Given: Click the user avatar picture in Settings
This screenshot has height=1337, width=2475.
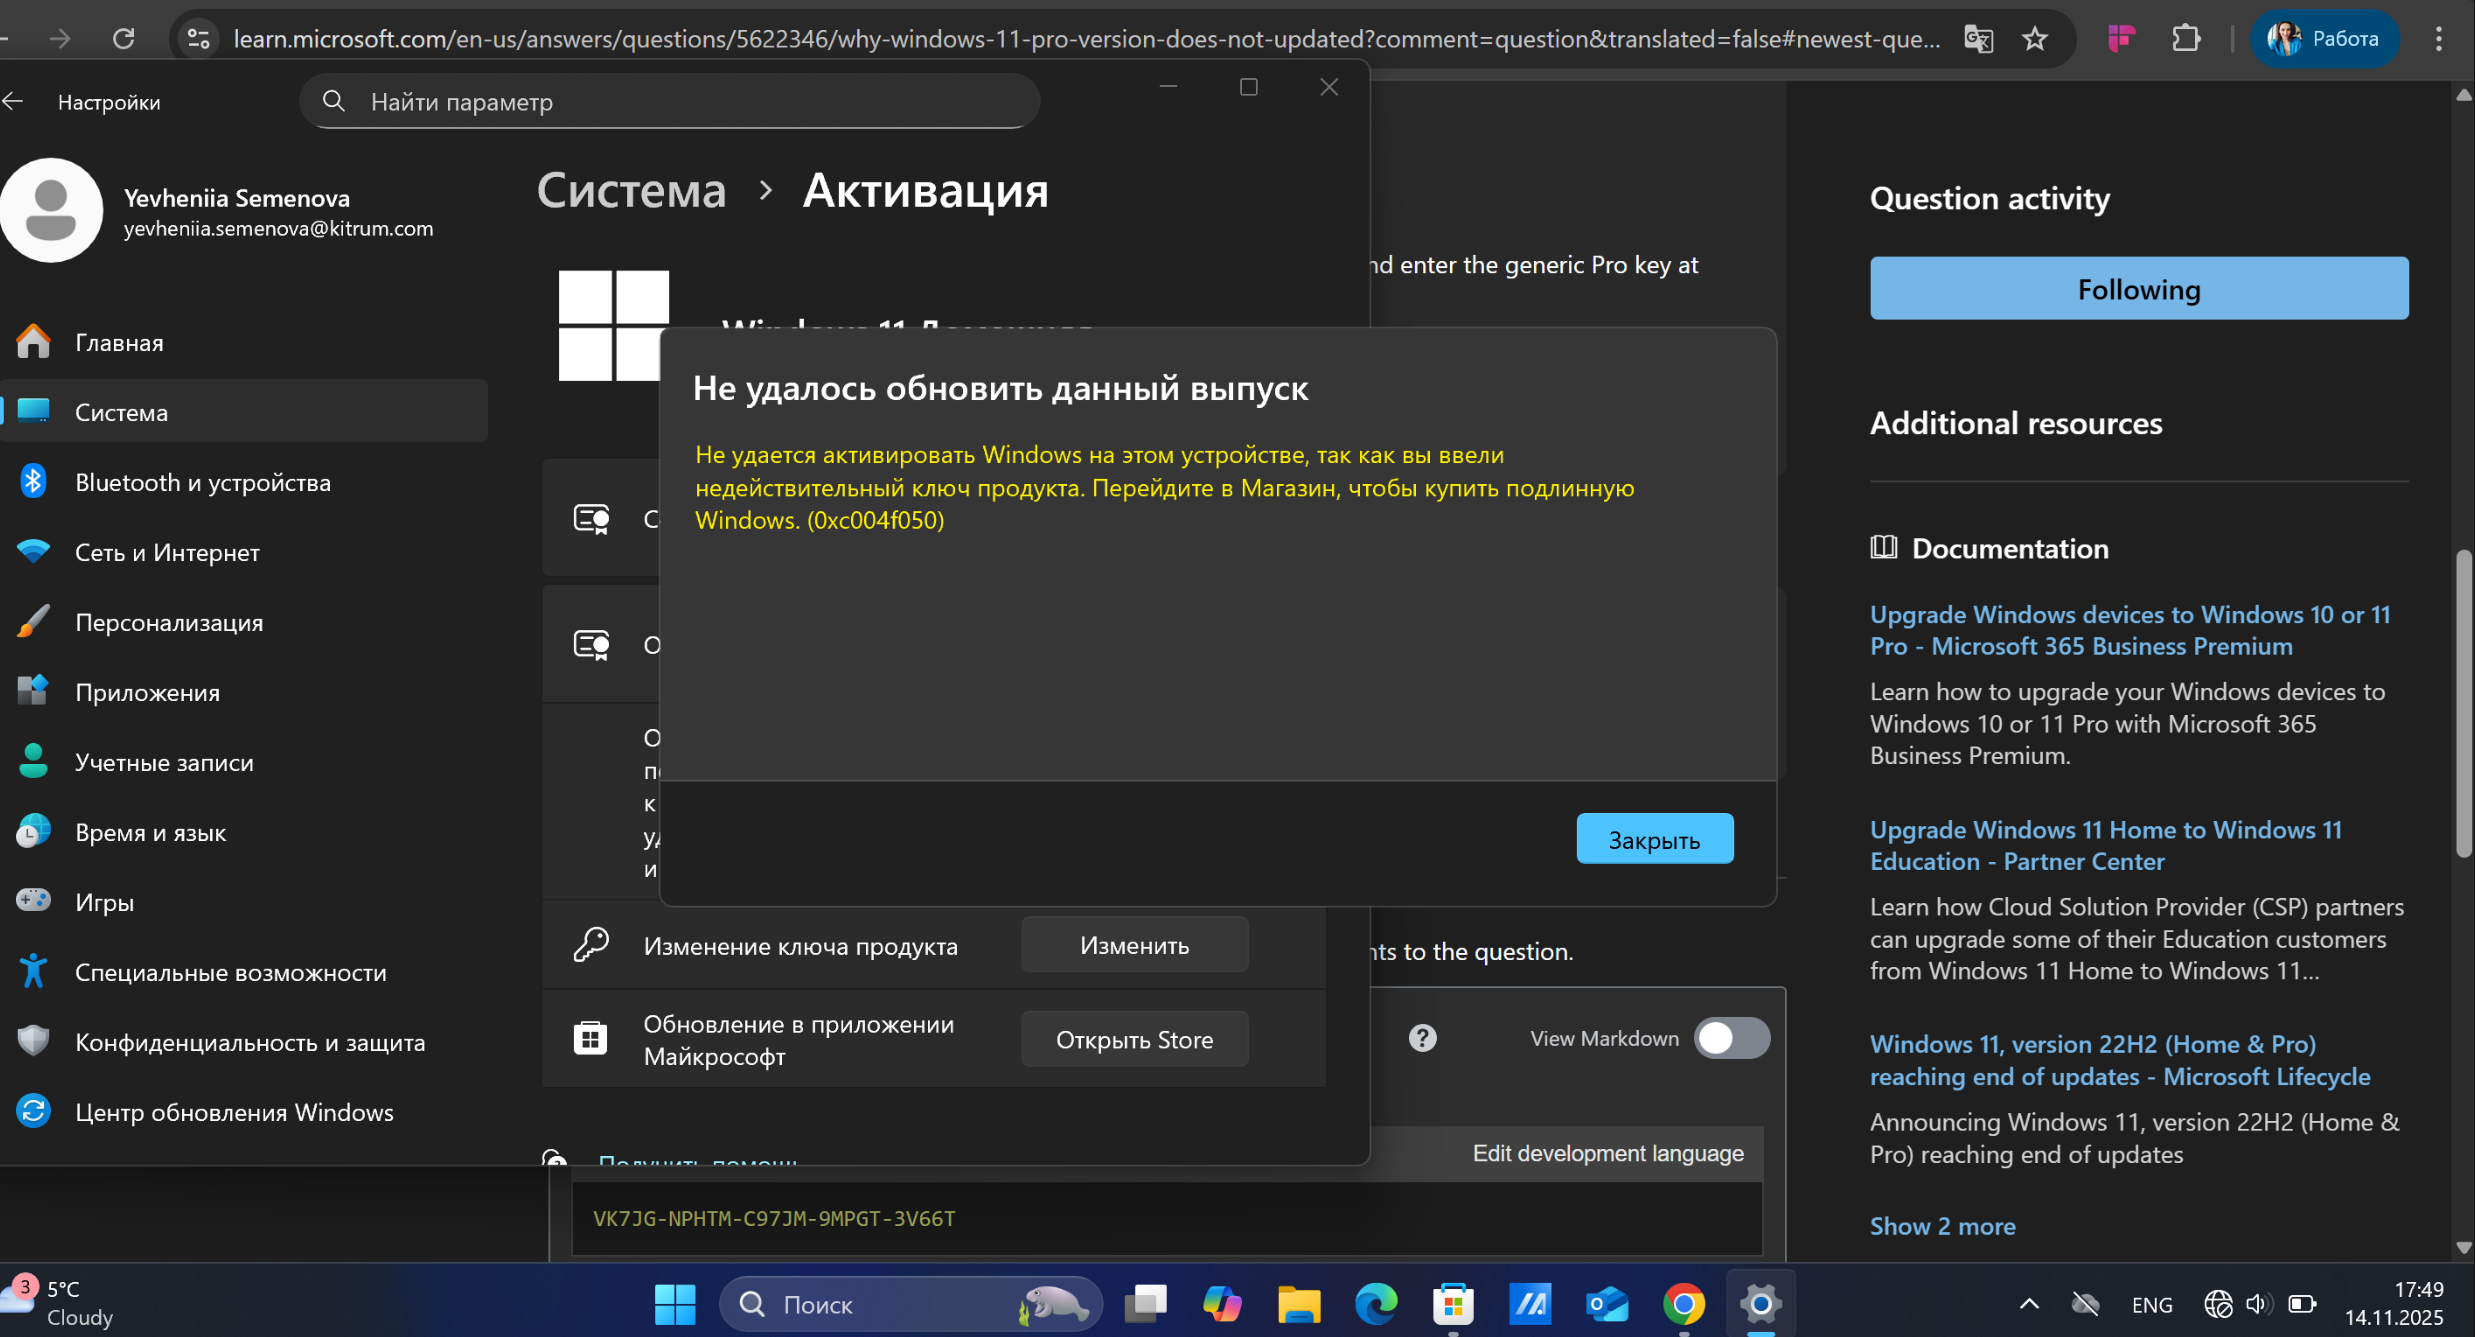Looking at the screenshot, I should (50, 210).
